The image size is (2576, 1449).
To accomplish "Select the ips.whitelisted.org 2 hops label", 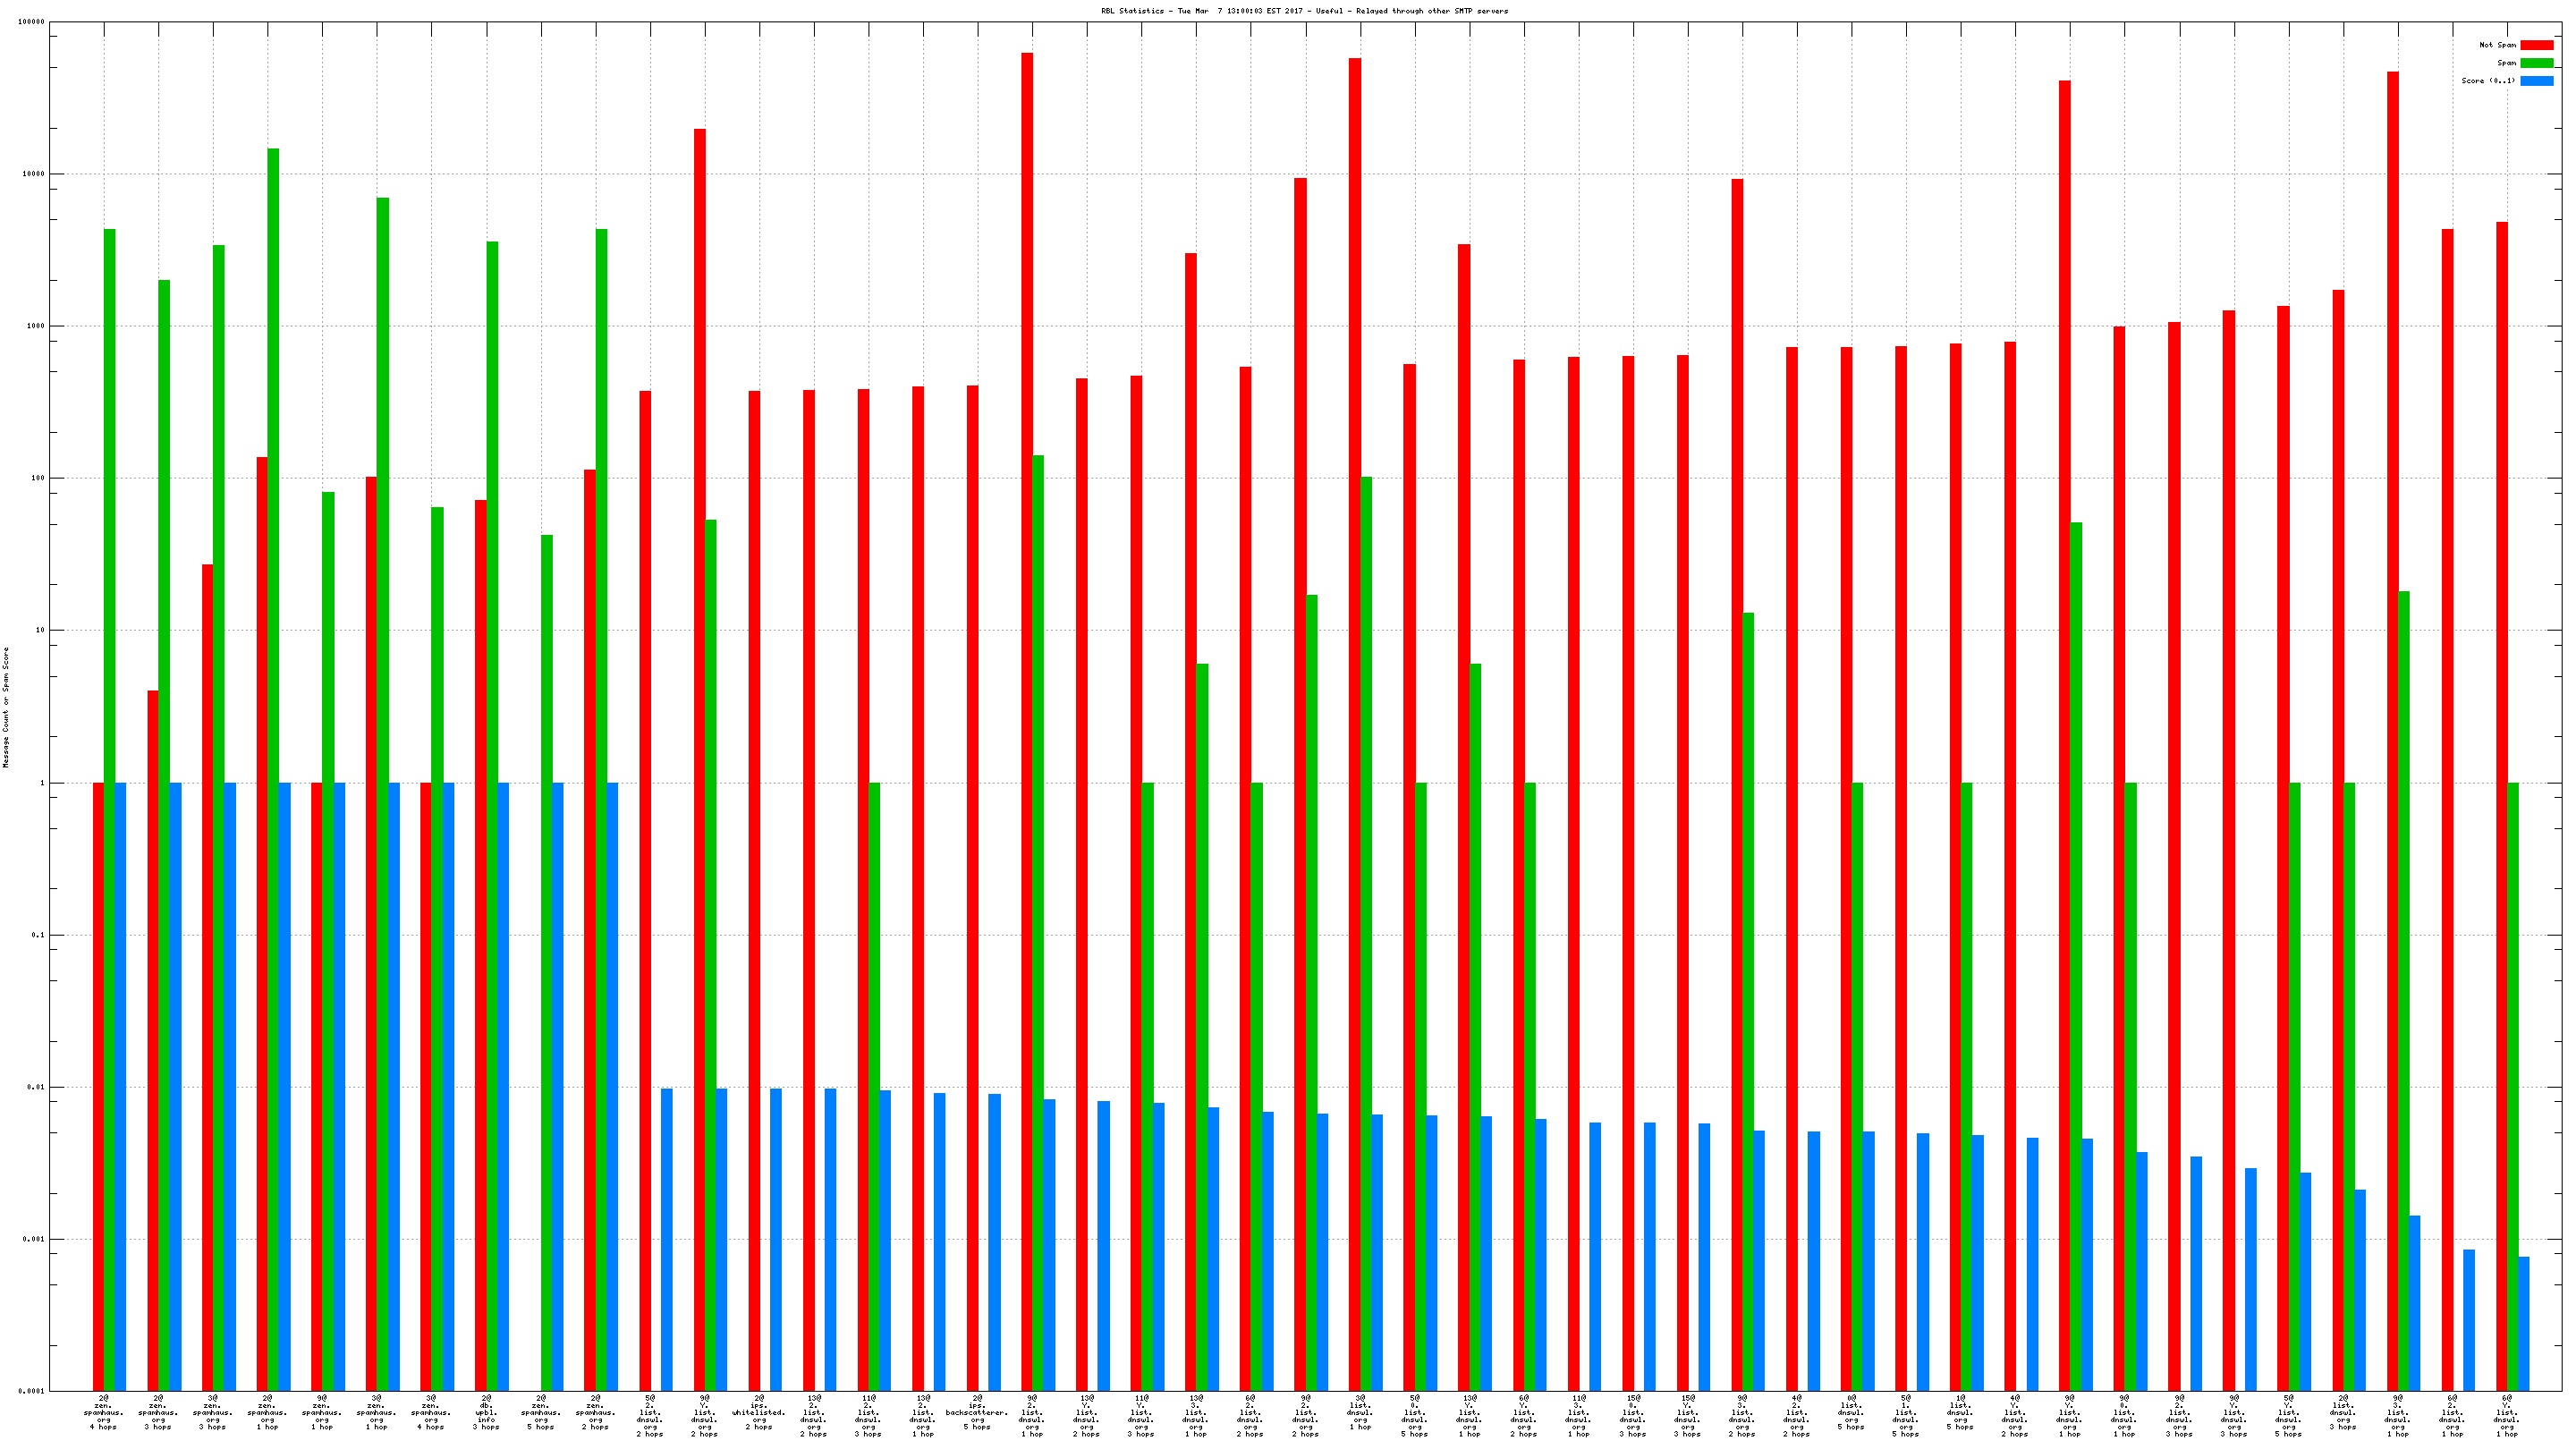I will (x=759, y=1412).
